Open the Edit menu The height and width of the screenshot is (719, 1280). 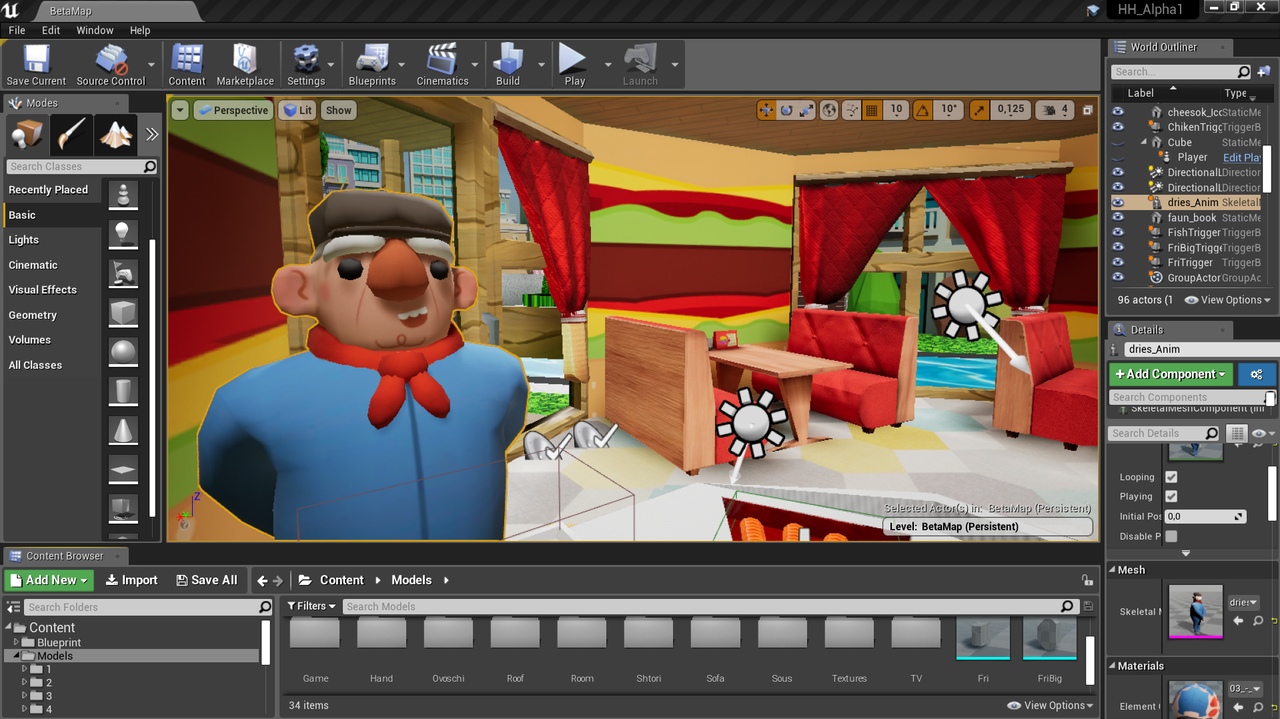point(51,30)
